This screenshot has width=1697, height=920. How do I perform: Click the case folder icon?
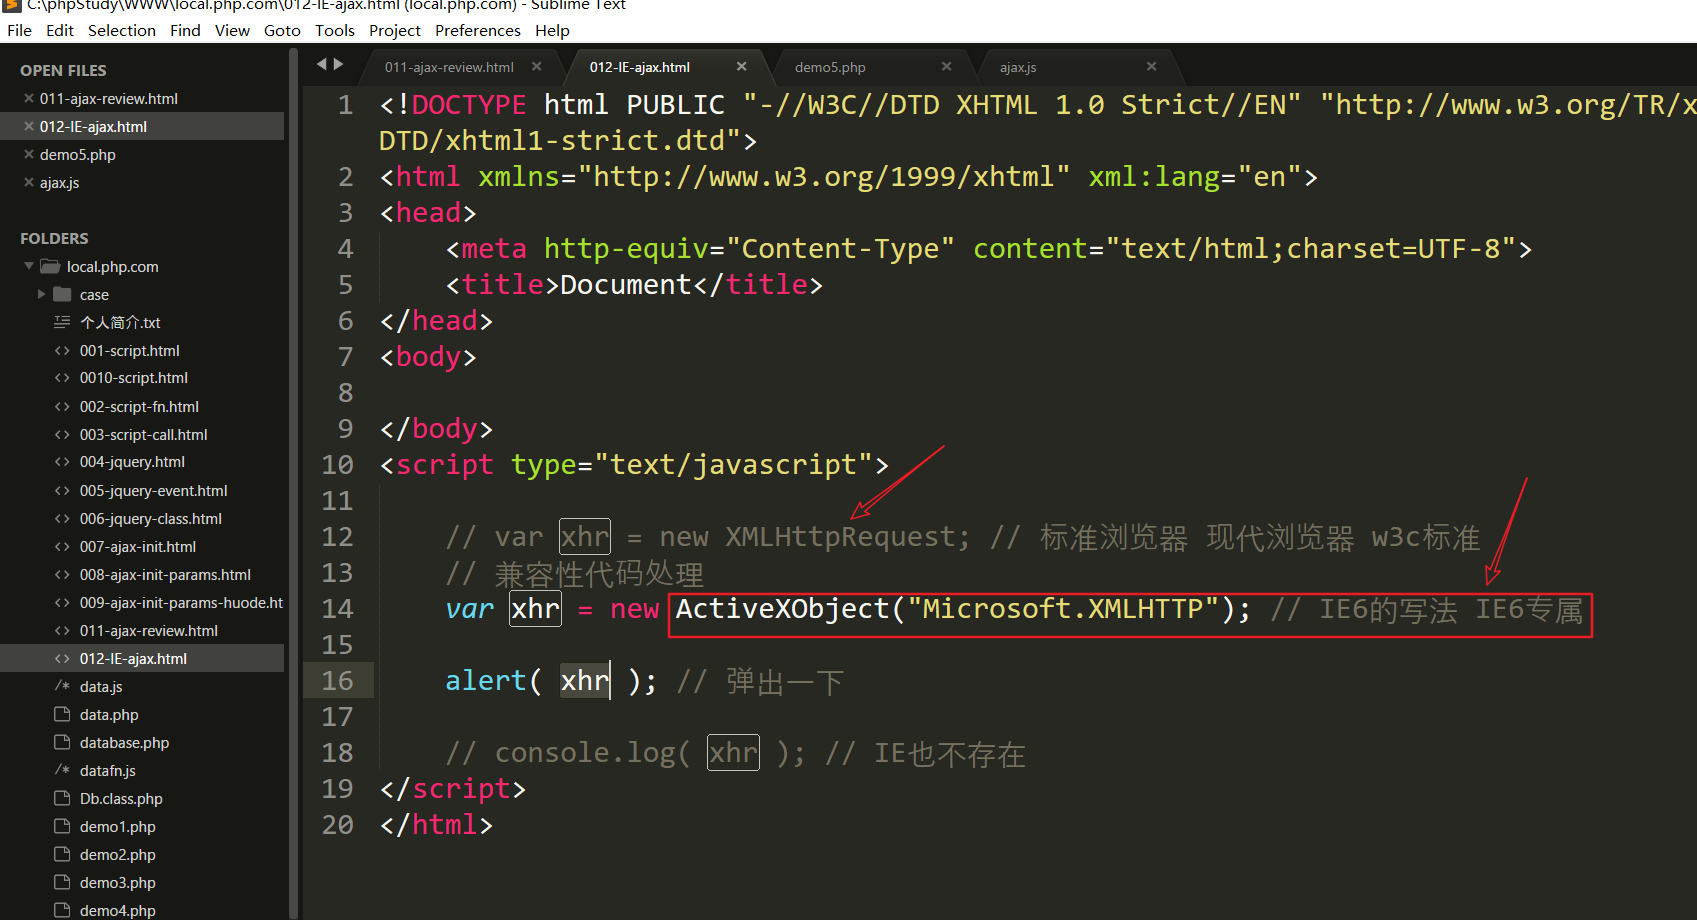(62, 295)
